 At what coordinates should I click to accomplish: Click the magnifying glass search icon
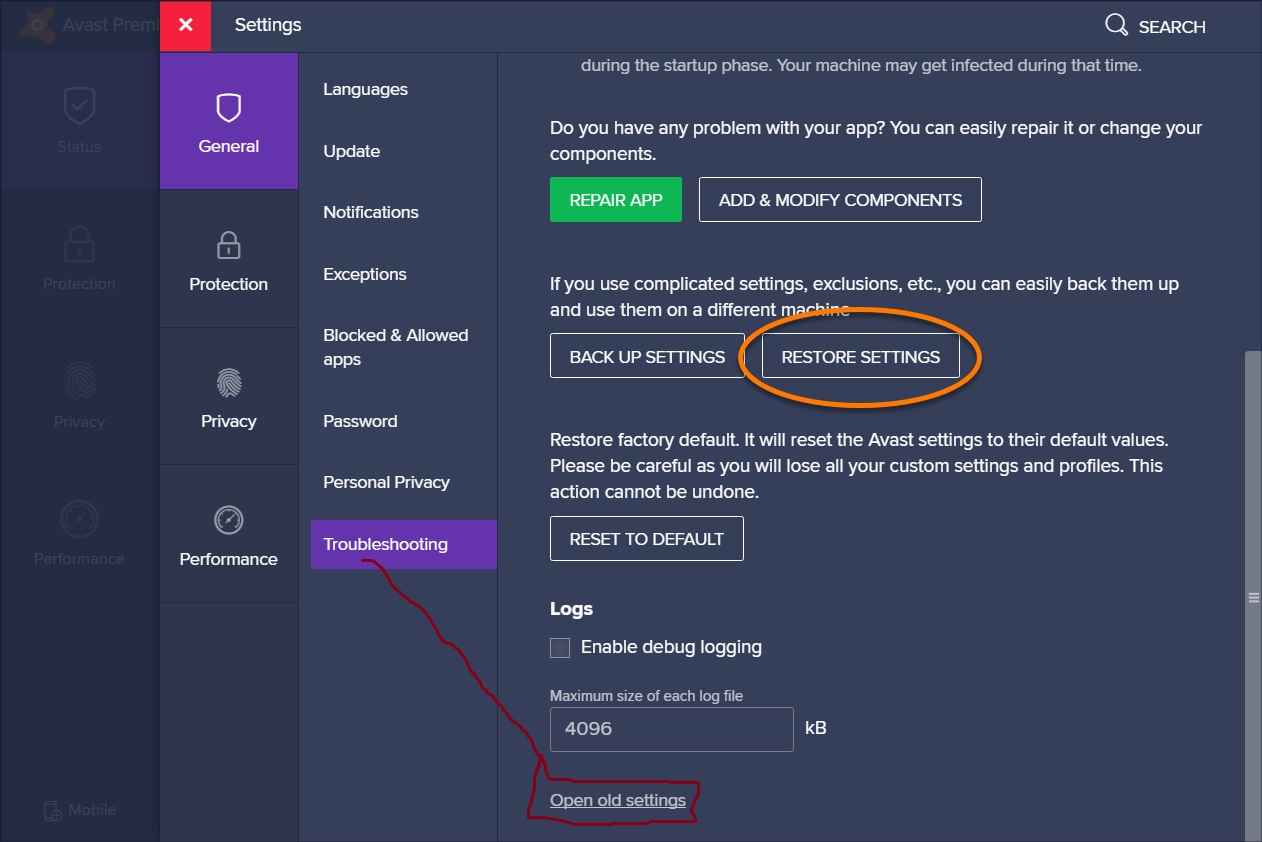1116,25
